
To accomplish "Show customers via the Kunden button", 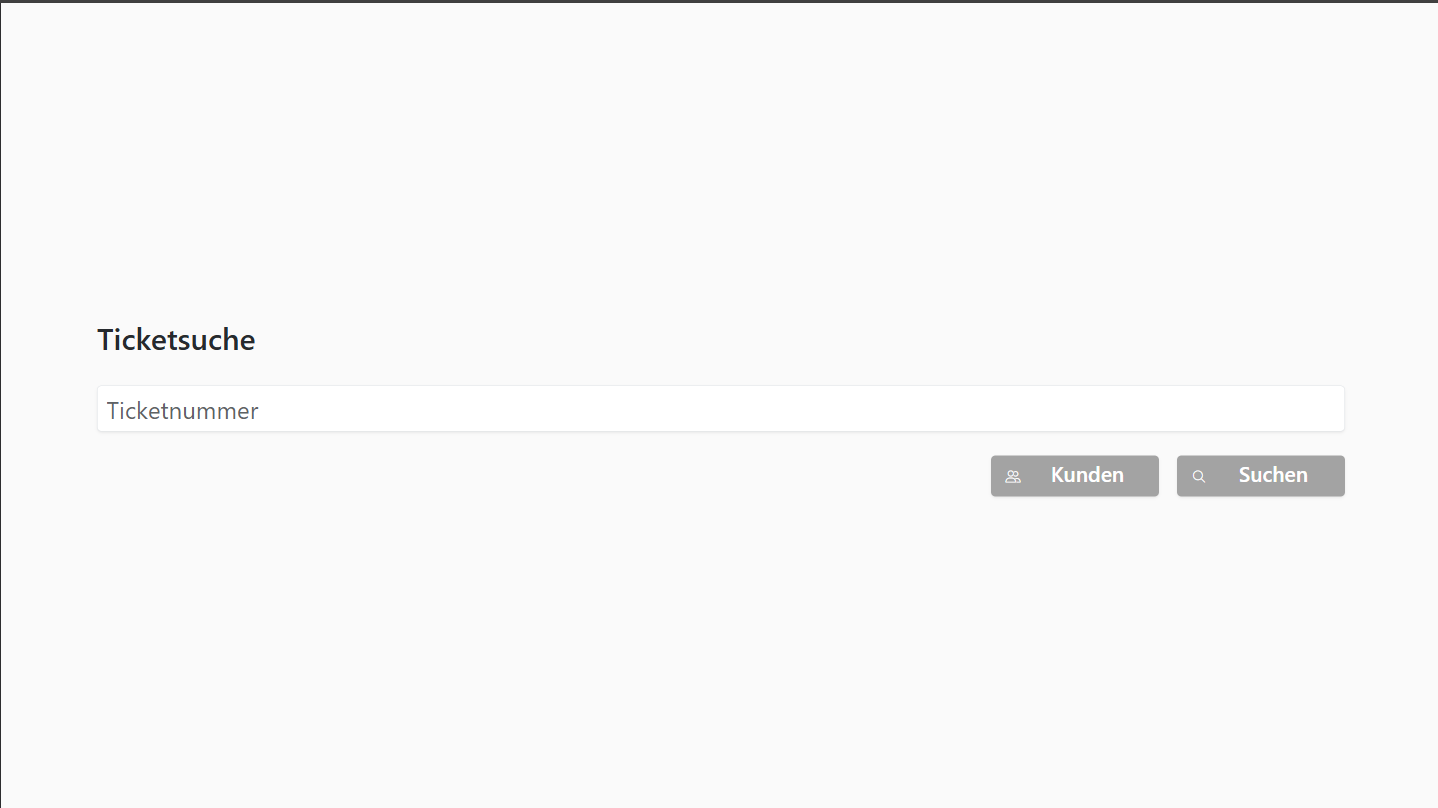I will click(1075, 476).
